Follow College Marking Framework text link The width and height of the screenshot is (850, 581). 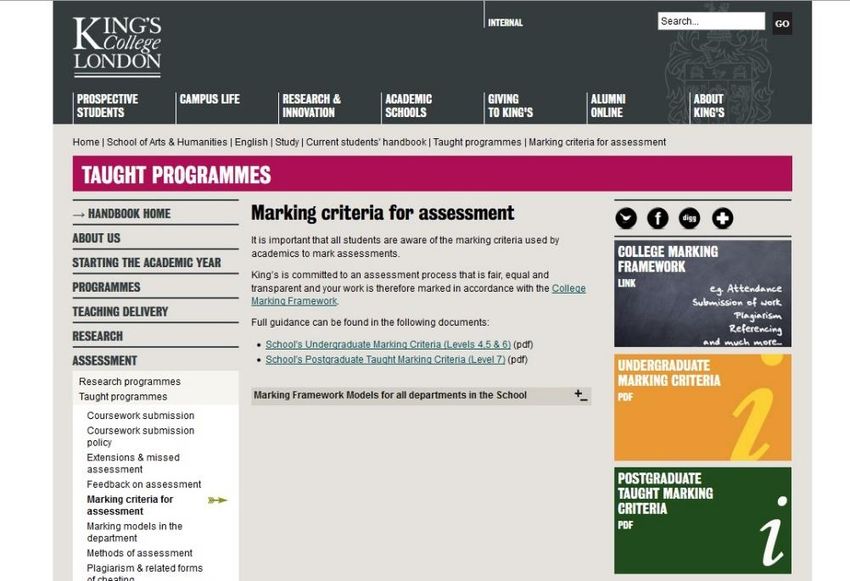tap(569, 288)
